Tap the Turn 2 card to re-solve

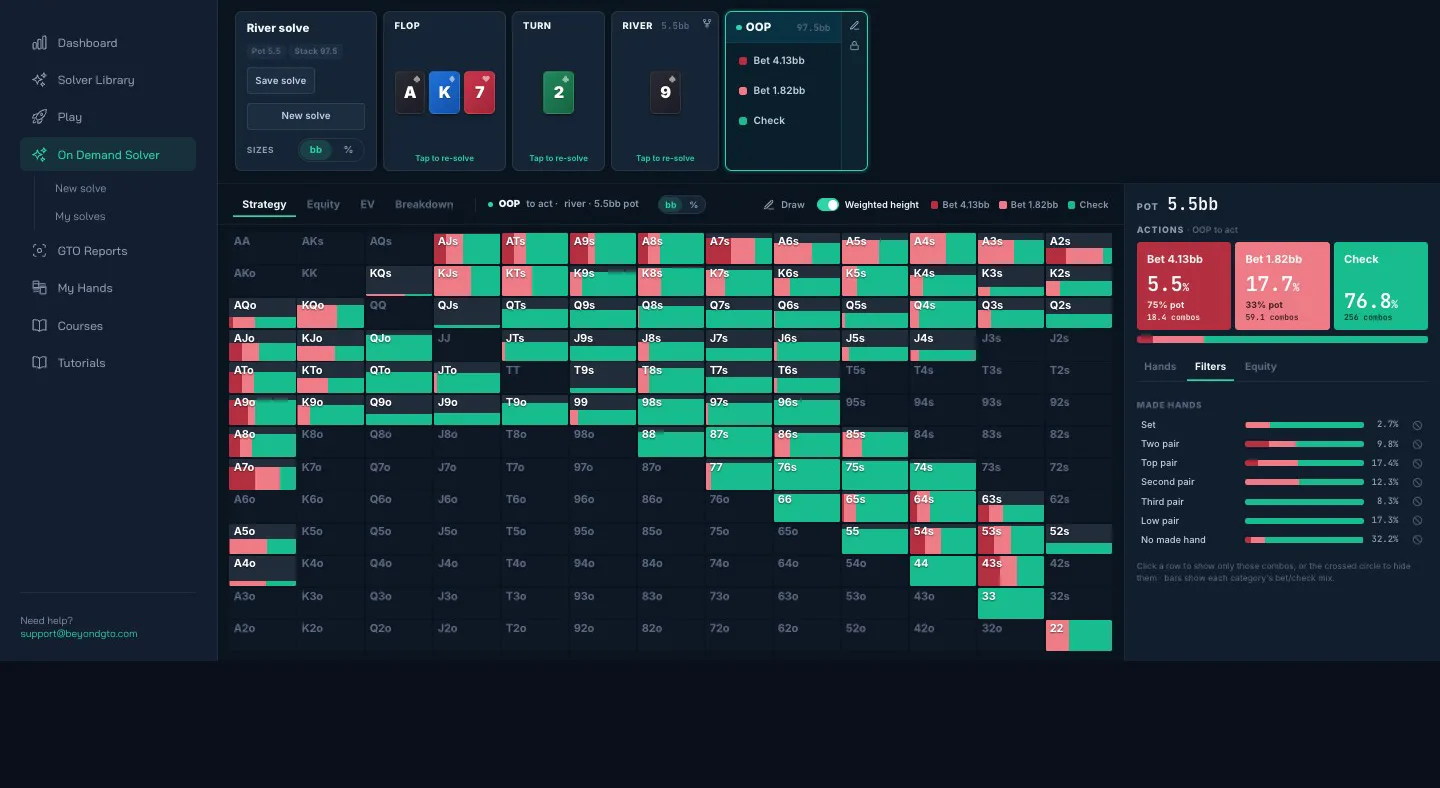558,91
